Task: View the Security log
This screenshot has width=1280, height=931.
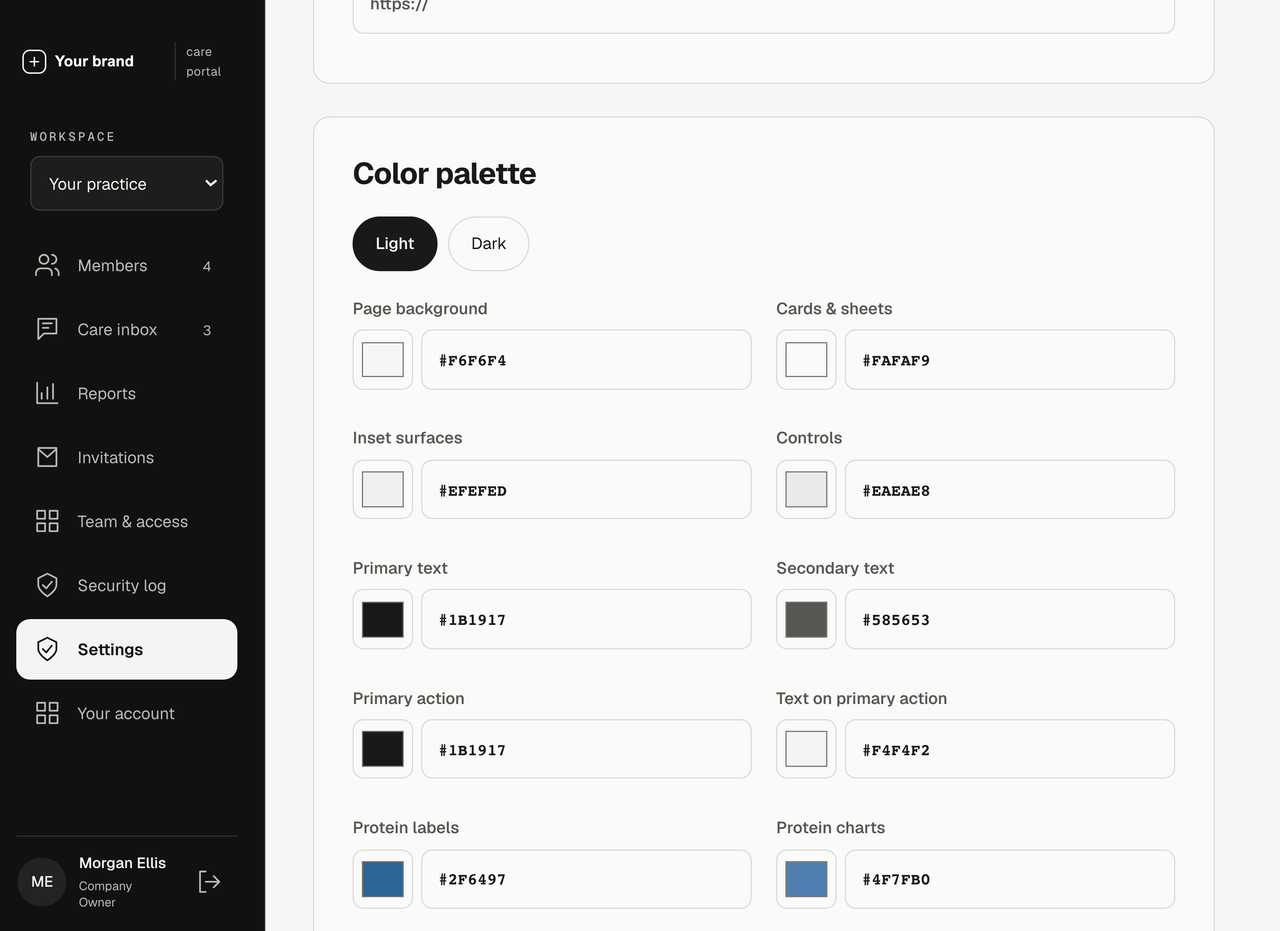Action: click(x=127, y=585)
